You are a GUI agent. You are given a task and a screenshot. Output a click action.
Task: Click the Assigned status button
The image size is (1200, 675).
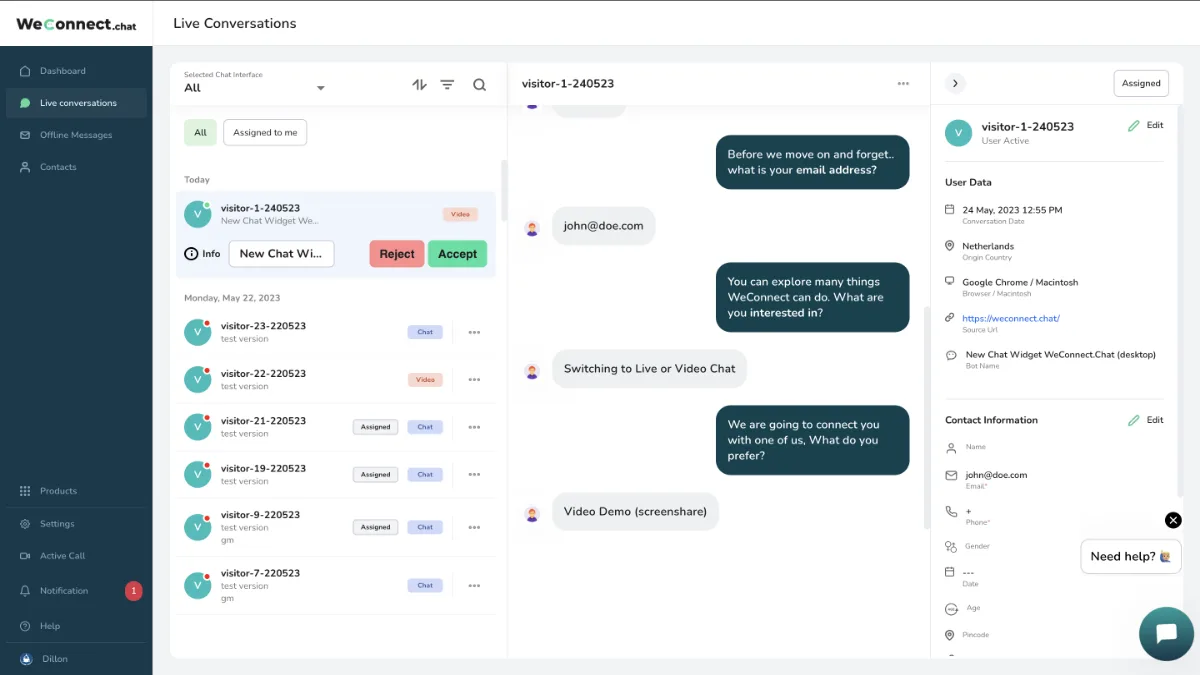tap(1141, 84)
